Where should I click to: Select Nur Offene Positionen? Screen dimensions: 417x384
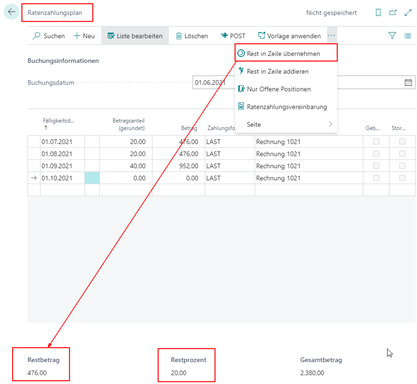pos(286,89)
